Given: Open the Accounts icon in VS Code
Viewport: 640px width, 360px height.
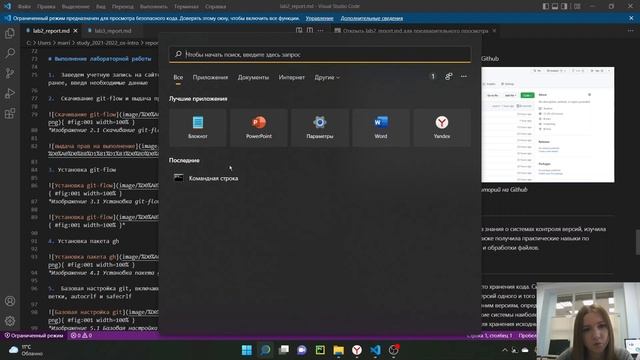Looking at the screenshot, I should pyautogui.click(x=10, y=301).
